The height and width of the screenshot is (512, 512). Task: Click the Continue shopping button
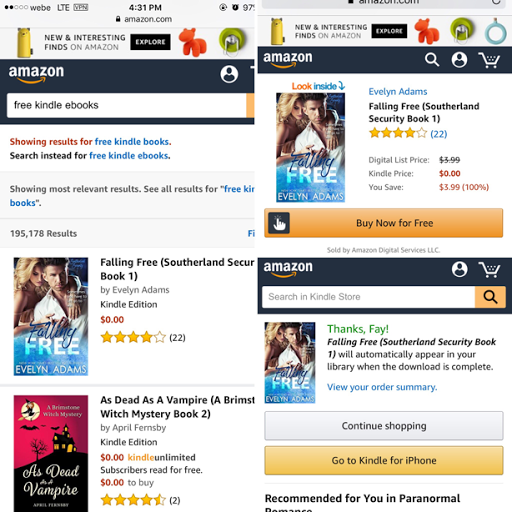pyautogui.click(x=384, y=426)
